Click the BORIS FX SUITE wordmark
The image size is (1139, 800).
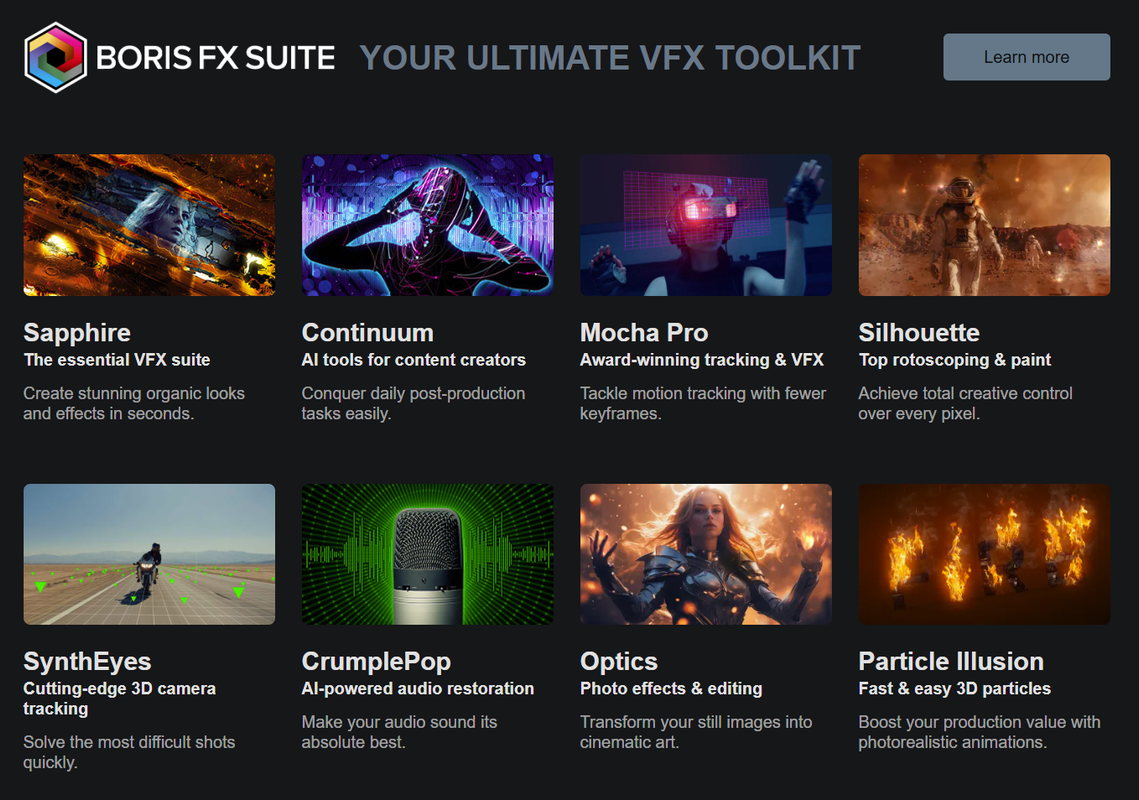215,58
